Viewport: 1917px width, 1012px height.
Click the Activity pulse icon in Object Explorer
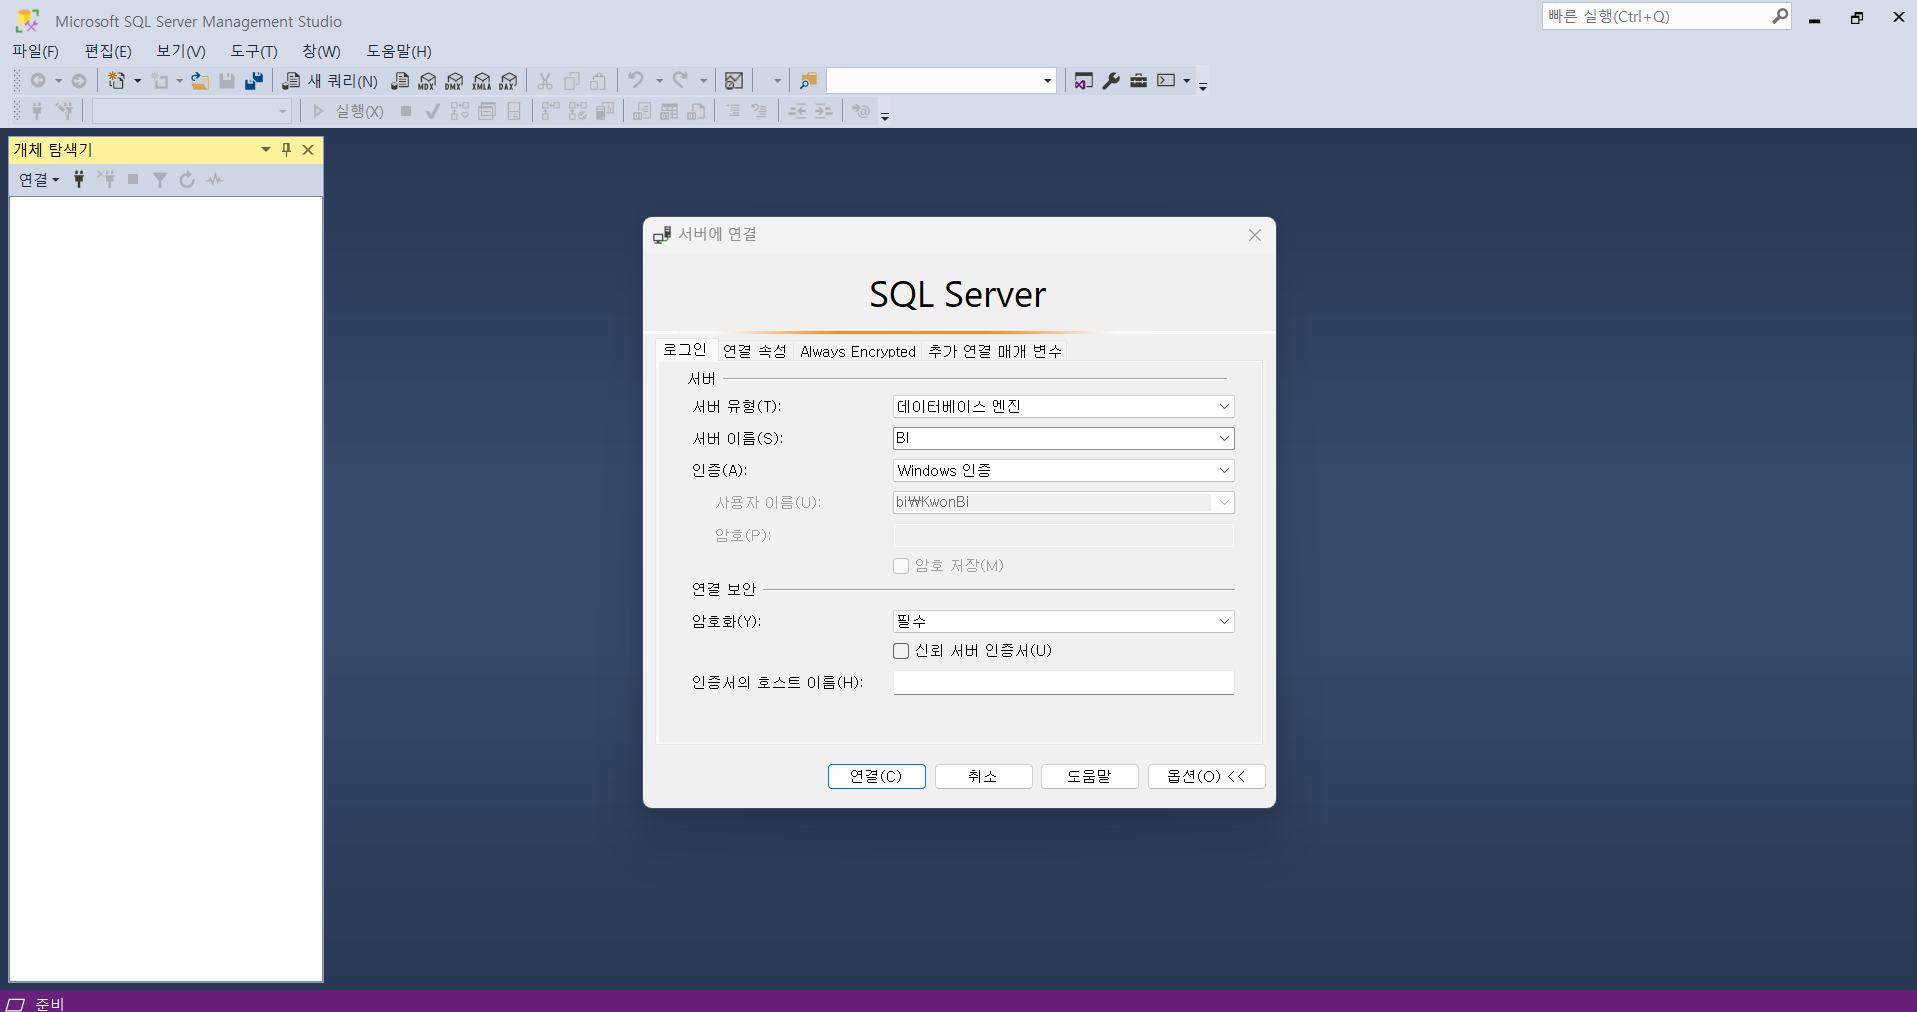(x=214, y=180)
